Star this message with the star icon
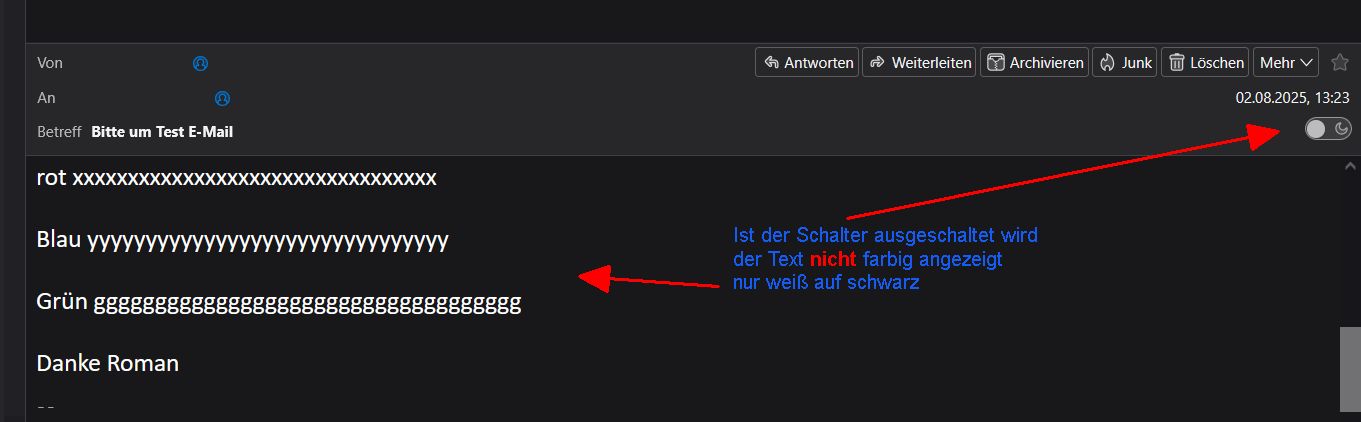The image size is (1361, 422). click(1340, 62)
